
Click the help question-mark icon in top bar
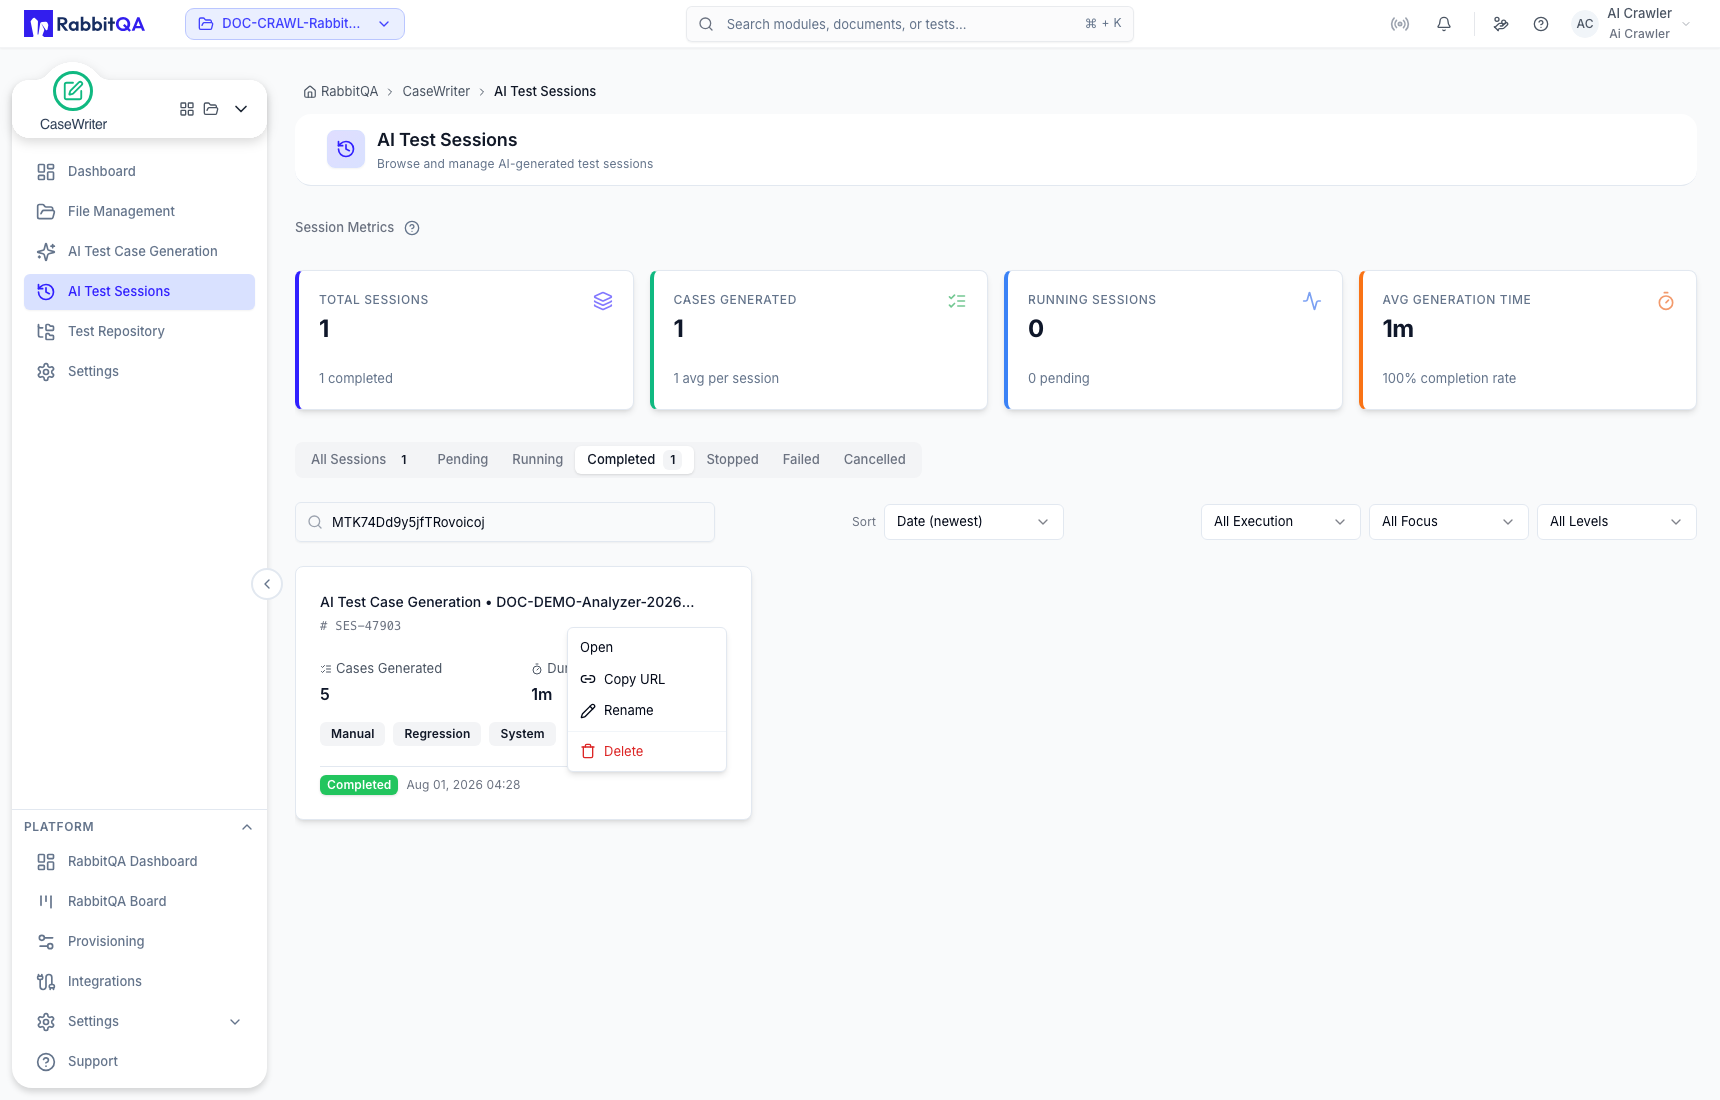coord(1541,24)
